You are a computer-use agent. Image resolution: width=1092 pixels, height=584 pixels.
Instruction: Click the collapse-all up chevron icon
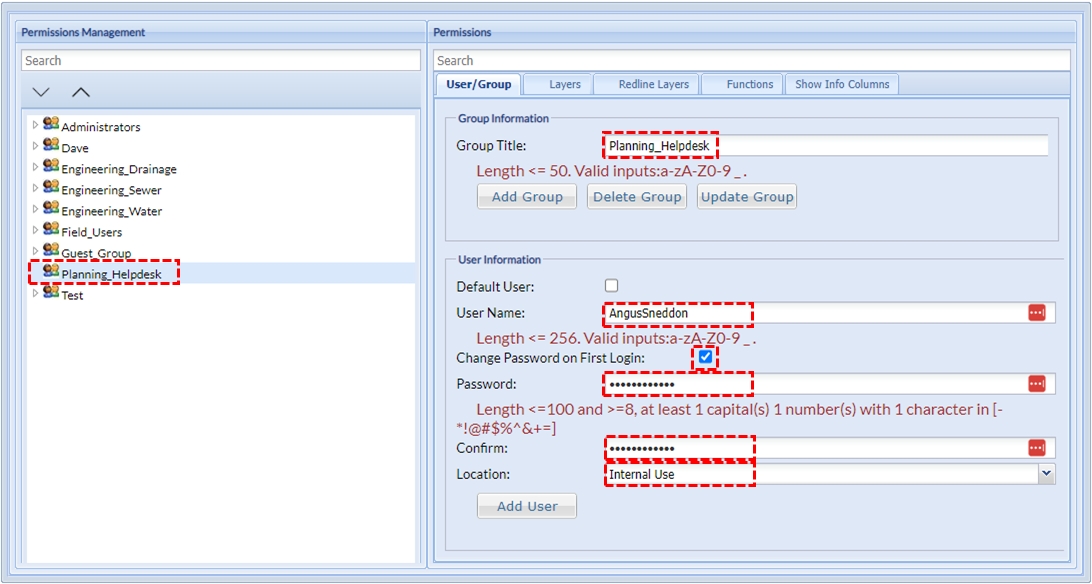pos(81,92)
